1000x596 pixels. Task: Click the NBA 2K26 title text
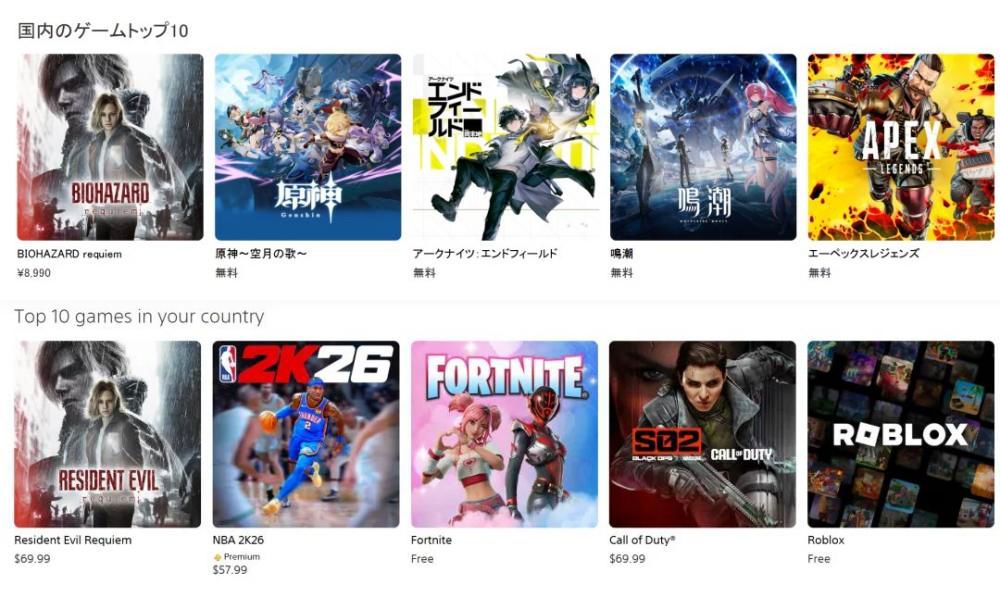click(238, 540)
